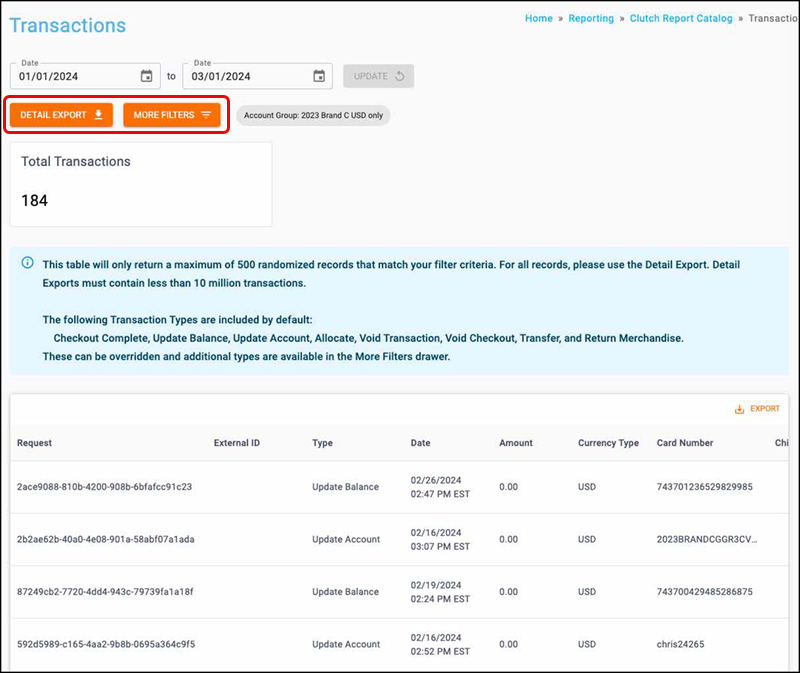Click card number 743701236529829985
The image size is (800, 673).
click(705, 487)
